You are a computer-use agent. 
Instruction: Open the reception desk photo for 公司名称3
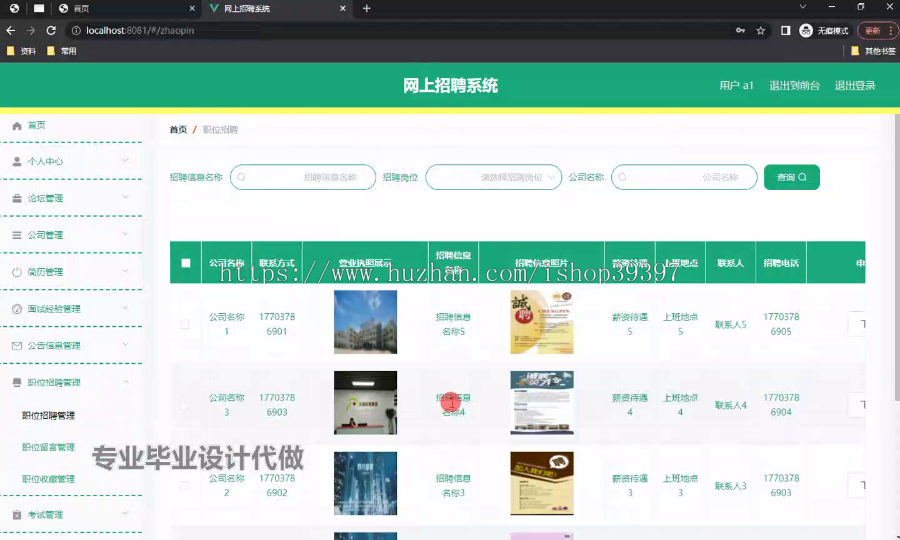(x=366, y=403)
